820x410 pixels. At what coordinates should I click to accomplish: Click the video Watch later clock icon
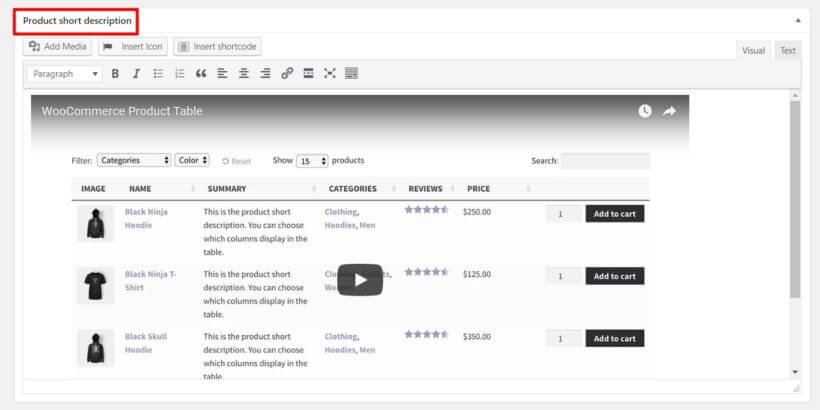pos(645,111)
